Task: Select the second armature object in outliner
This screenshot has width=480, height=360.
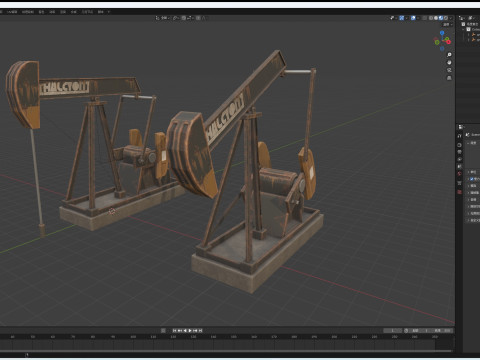Action: [475, 40]
